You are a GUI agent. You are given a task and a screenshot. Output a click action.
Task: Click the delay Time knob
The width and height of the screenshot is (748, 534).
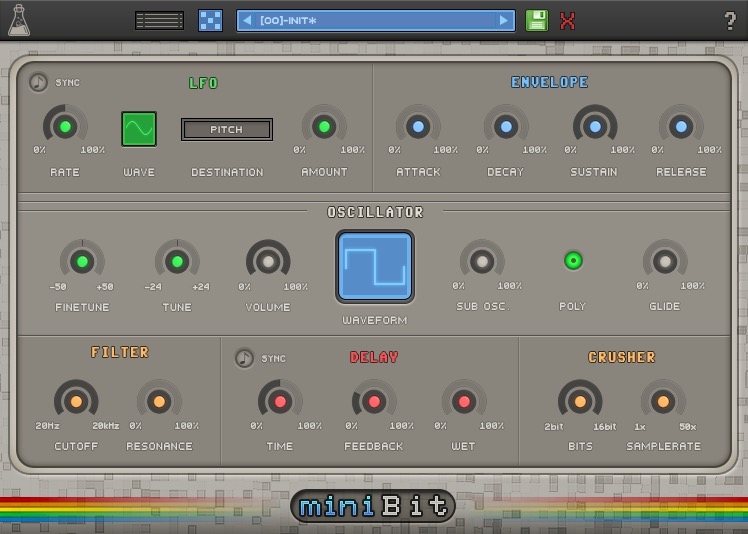tap(280, 401)
